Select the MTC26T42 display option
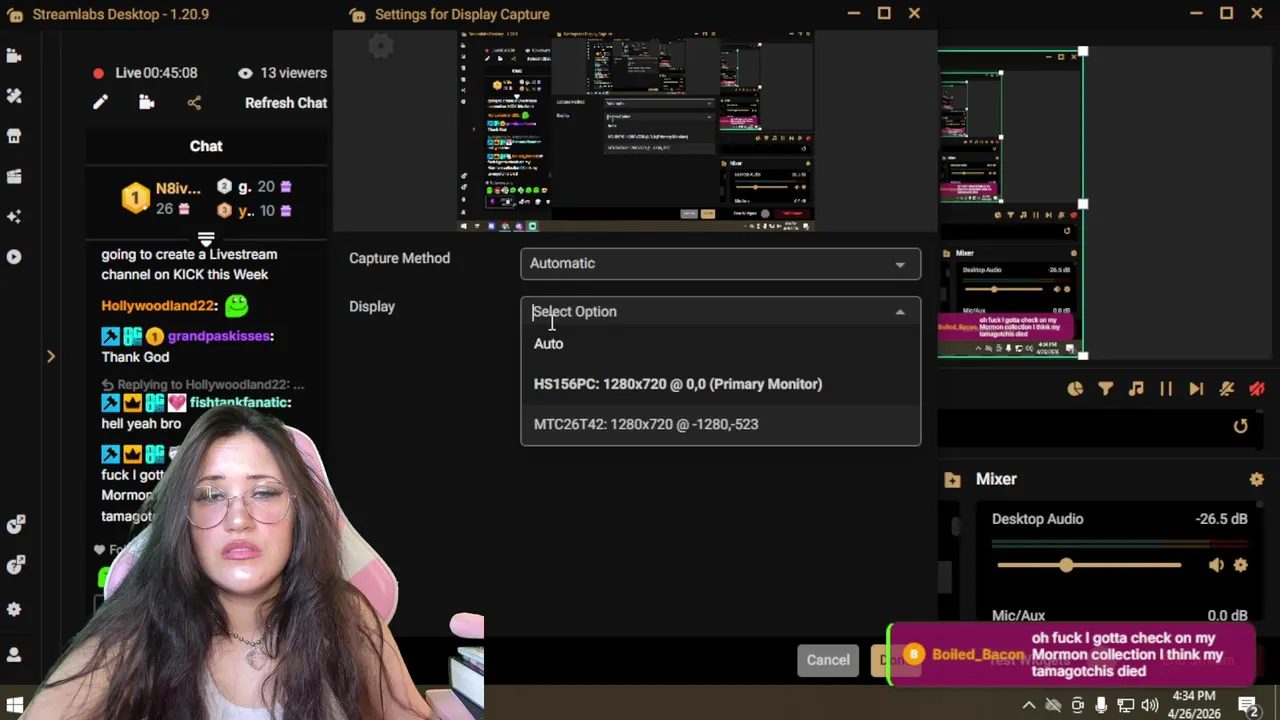1280x720 pixels. 720,424
